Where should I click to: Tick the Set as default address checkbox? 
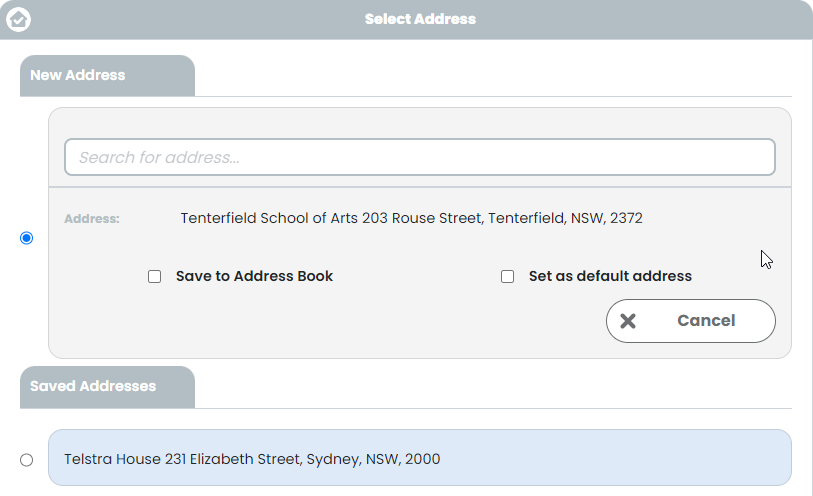[x=508, y=276]
